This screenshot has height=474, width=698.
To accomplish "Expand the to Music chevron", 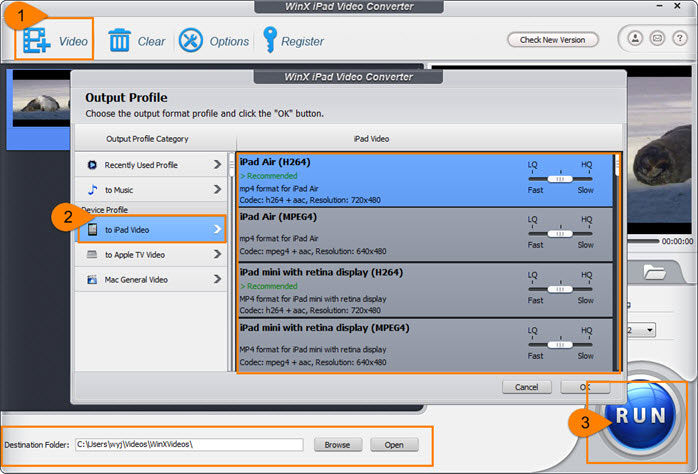I will pyautogui.click(x=217, y=190).
